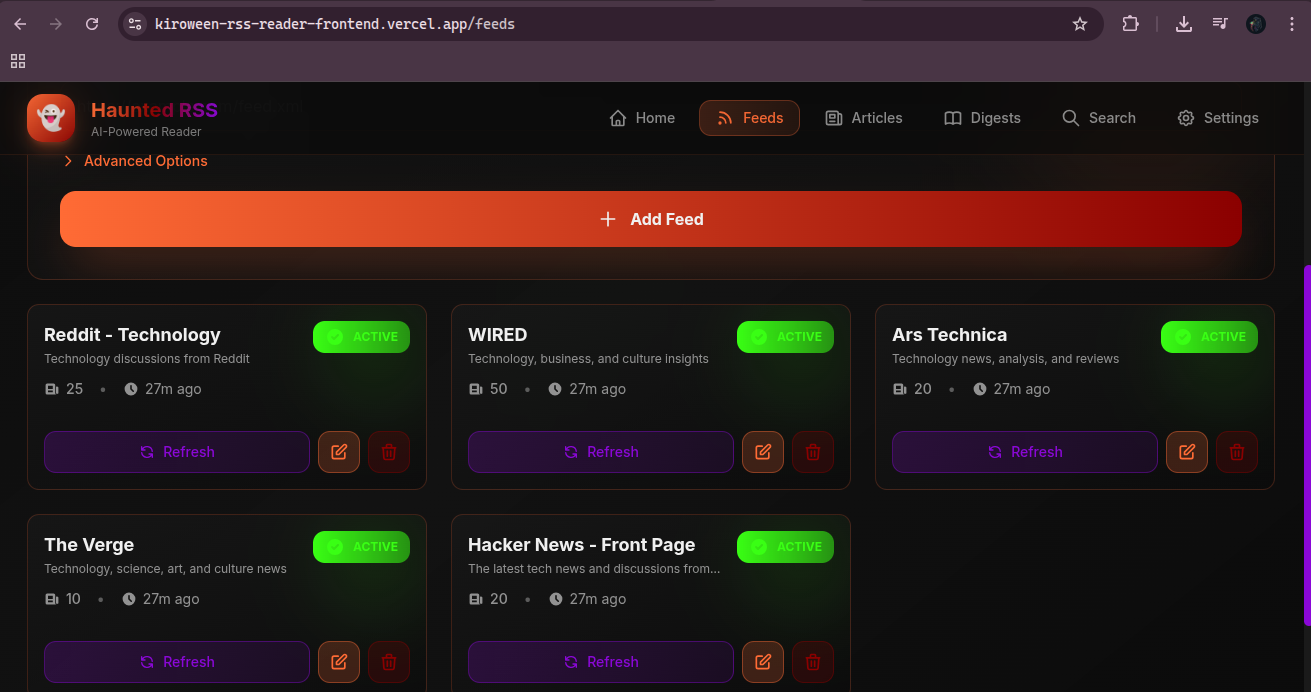This screenshot has height=692, width=1311.
Task: Click the Ars Technica feed title
Action: click(949, 335)
